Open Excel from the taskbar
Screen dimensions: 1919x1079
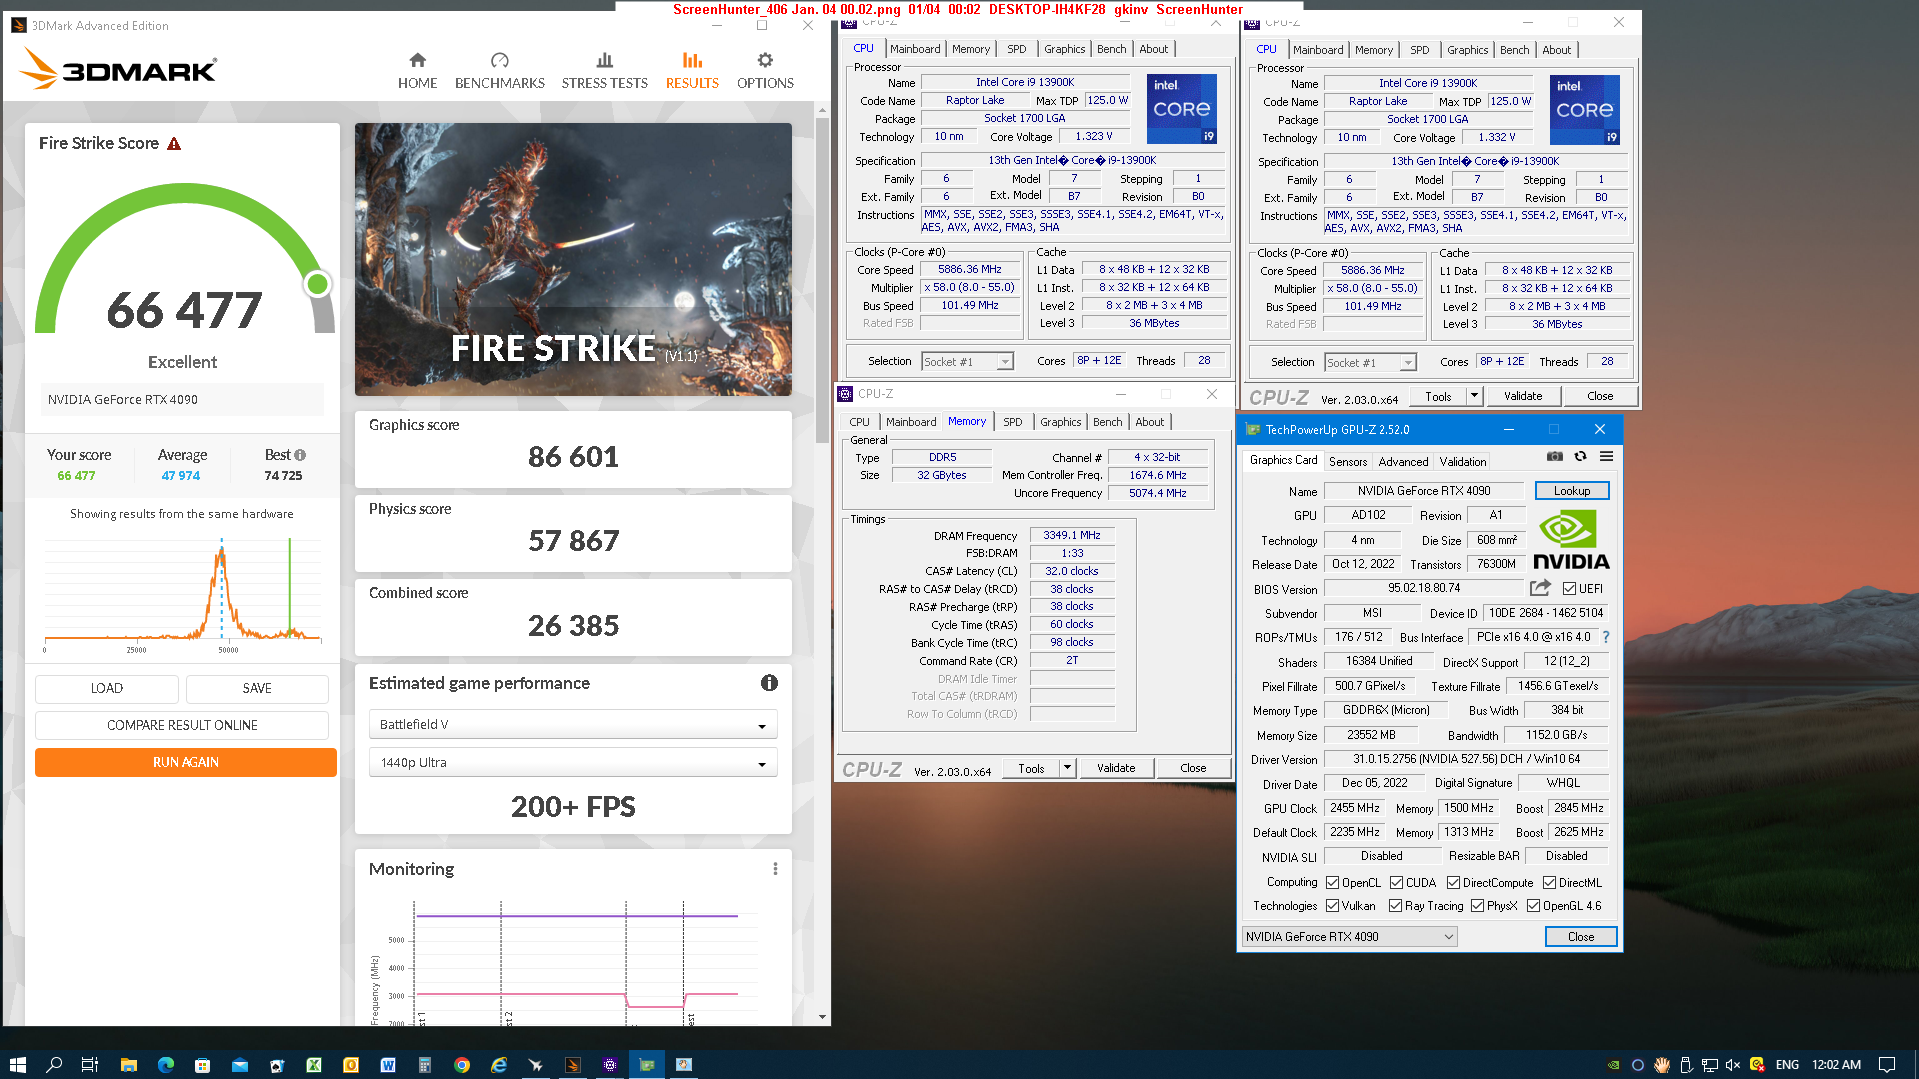tap(313, 1065)
